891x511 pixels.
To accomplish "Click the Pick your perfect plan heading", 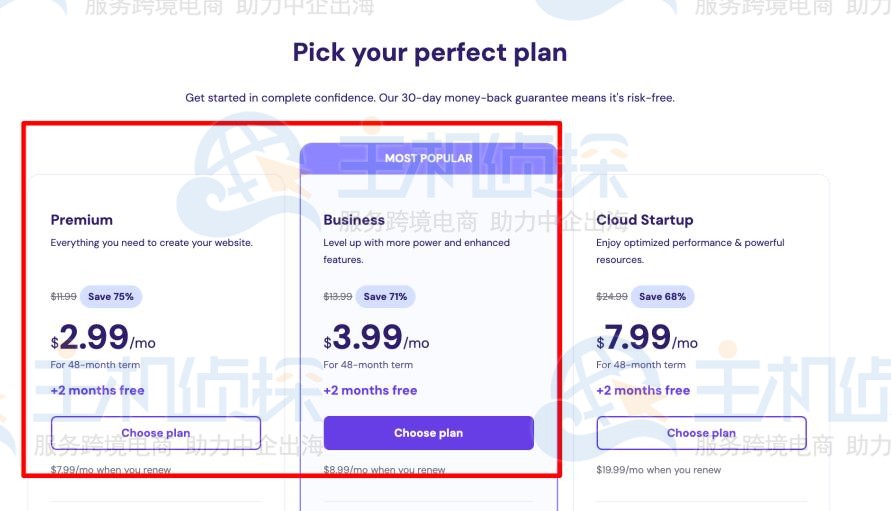I will [x=429, y=52].
